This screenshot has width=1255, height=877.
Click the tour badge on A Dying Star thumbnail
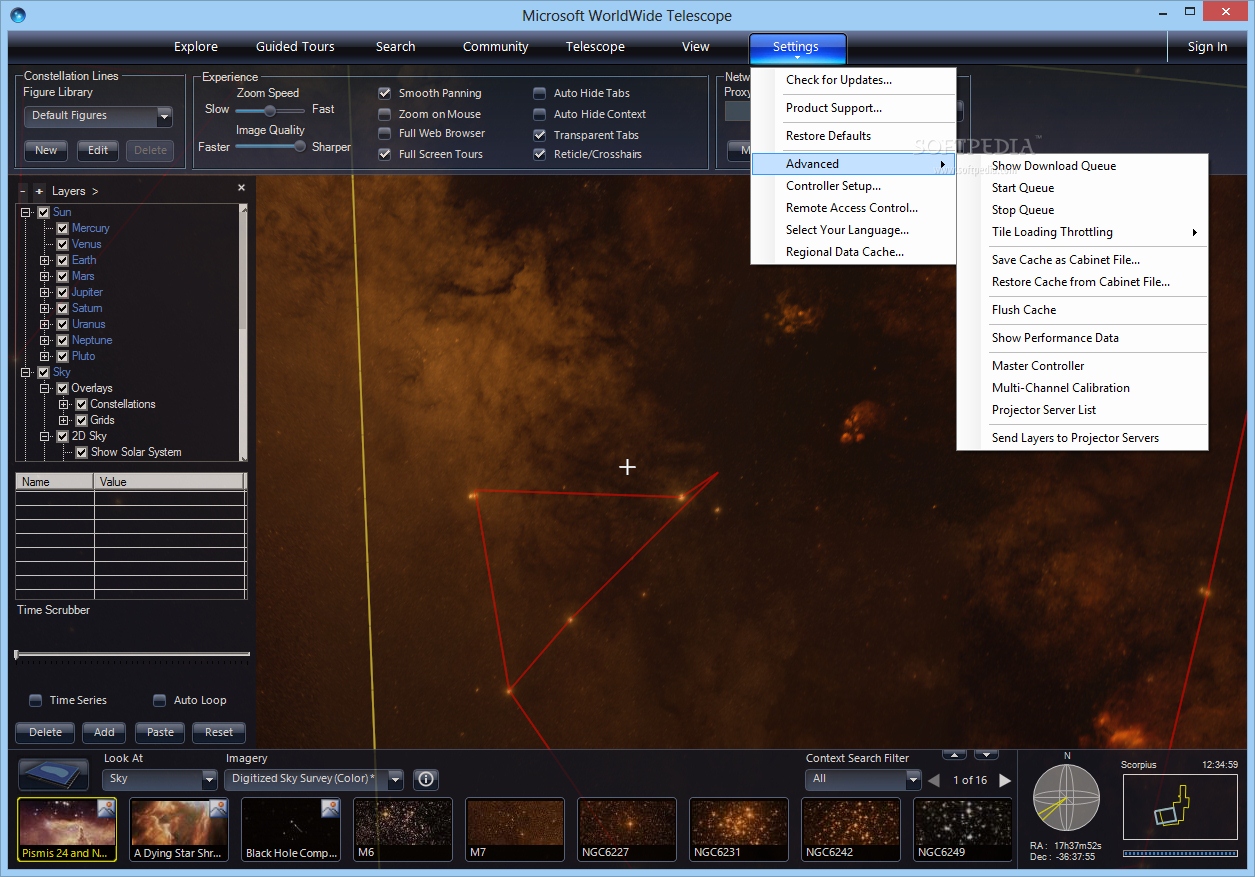(218, 809)
